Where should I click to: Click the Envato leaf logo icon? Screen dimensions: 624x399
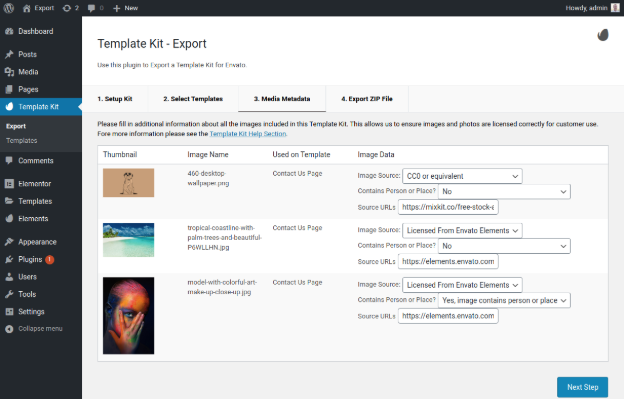(603, 35)
